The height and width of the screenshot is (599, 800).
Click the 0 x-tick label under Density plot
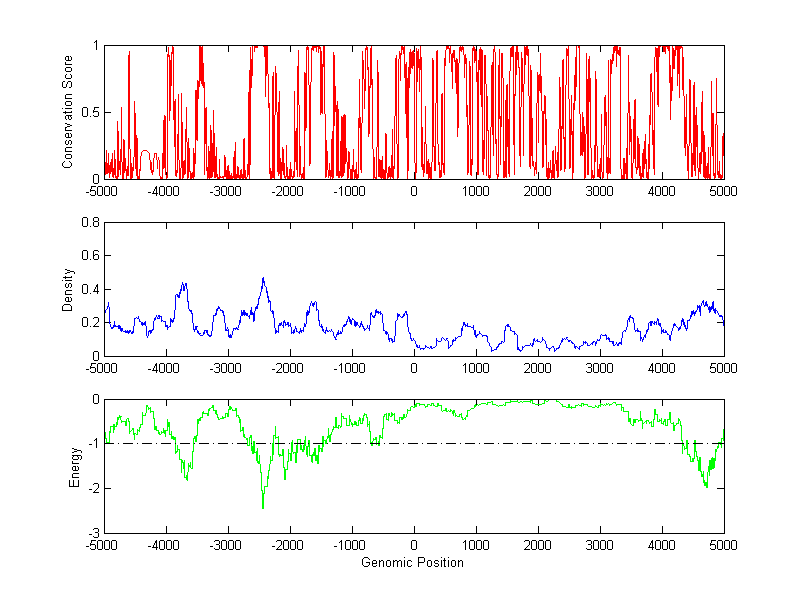pos(414,368)
